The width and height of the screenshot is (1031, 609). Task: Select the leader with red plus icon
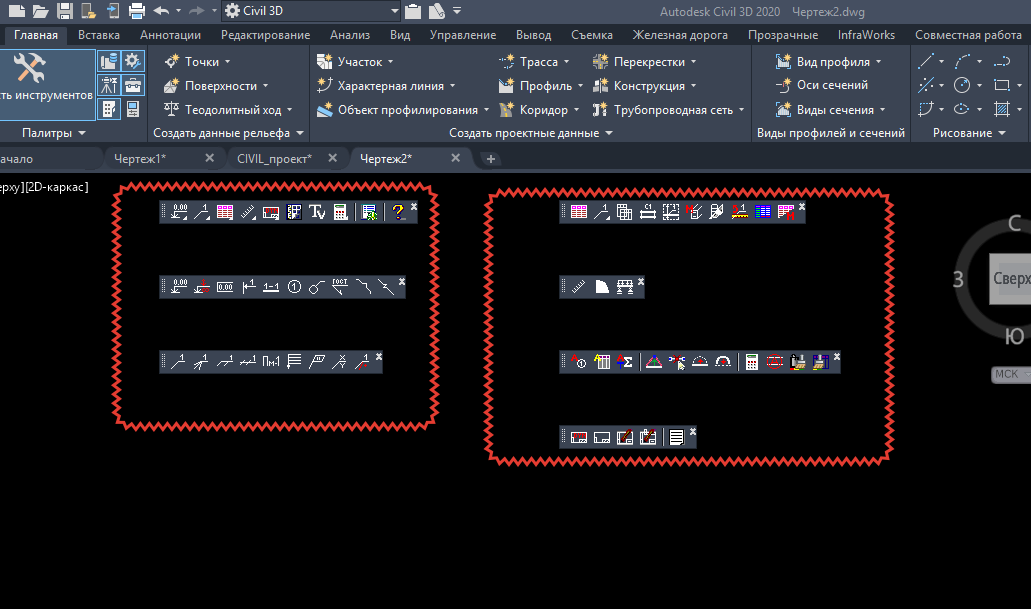point(362,362)
